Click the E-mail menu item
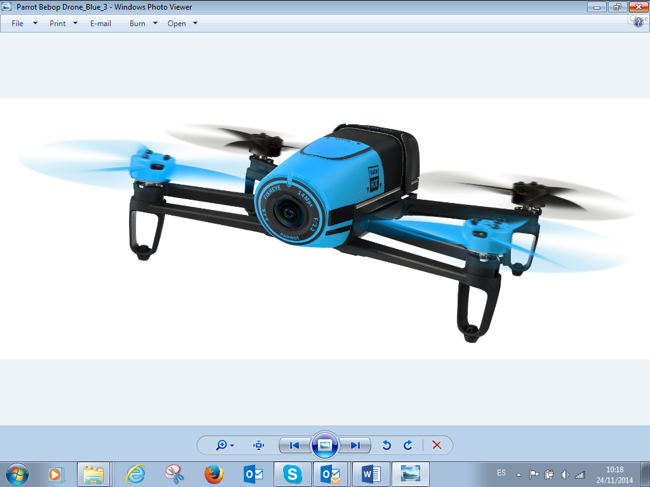Image resolution: width=650 pixels, height=487 pixels. point(101,24)
